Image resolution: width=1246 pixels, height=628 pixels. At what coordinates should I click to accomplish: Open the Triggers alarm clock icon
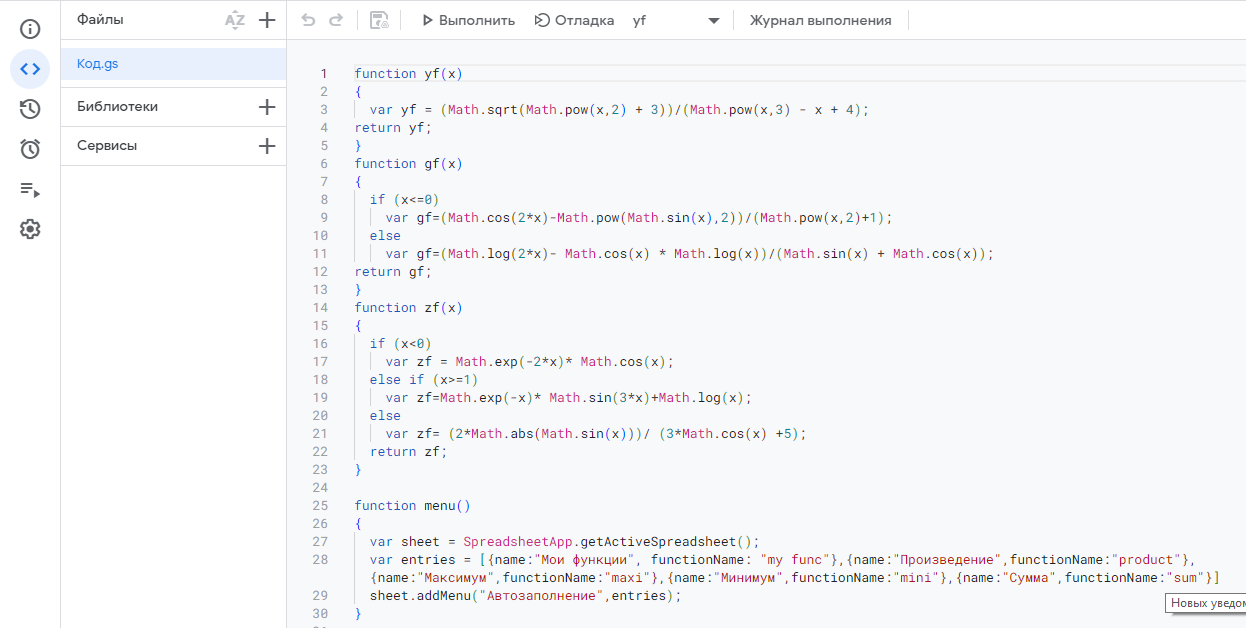tap(30, 149)
